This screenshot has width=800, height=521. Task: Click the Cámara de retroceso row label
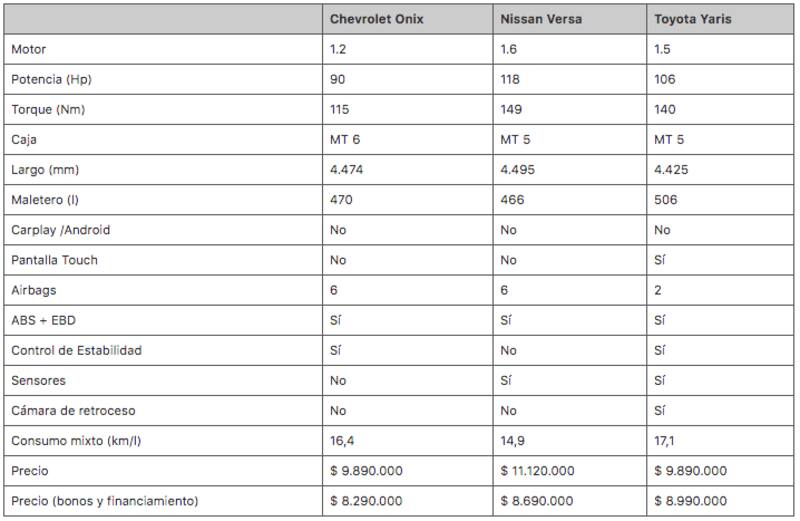point(72,410)
